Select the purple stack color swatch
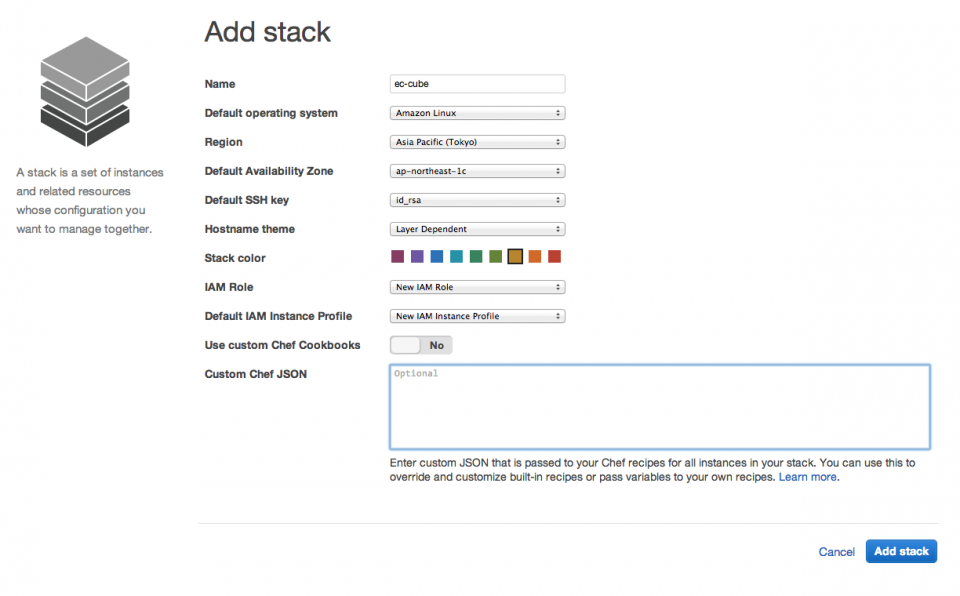This screenshot has height=596, width=960. (417, 256)
